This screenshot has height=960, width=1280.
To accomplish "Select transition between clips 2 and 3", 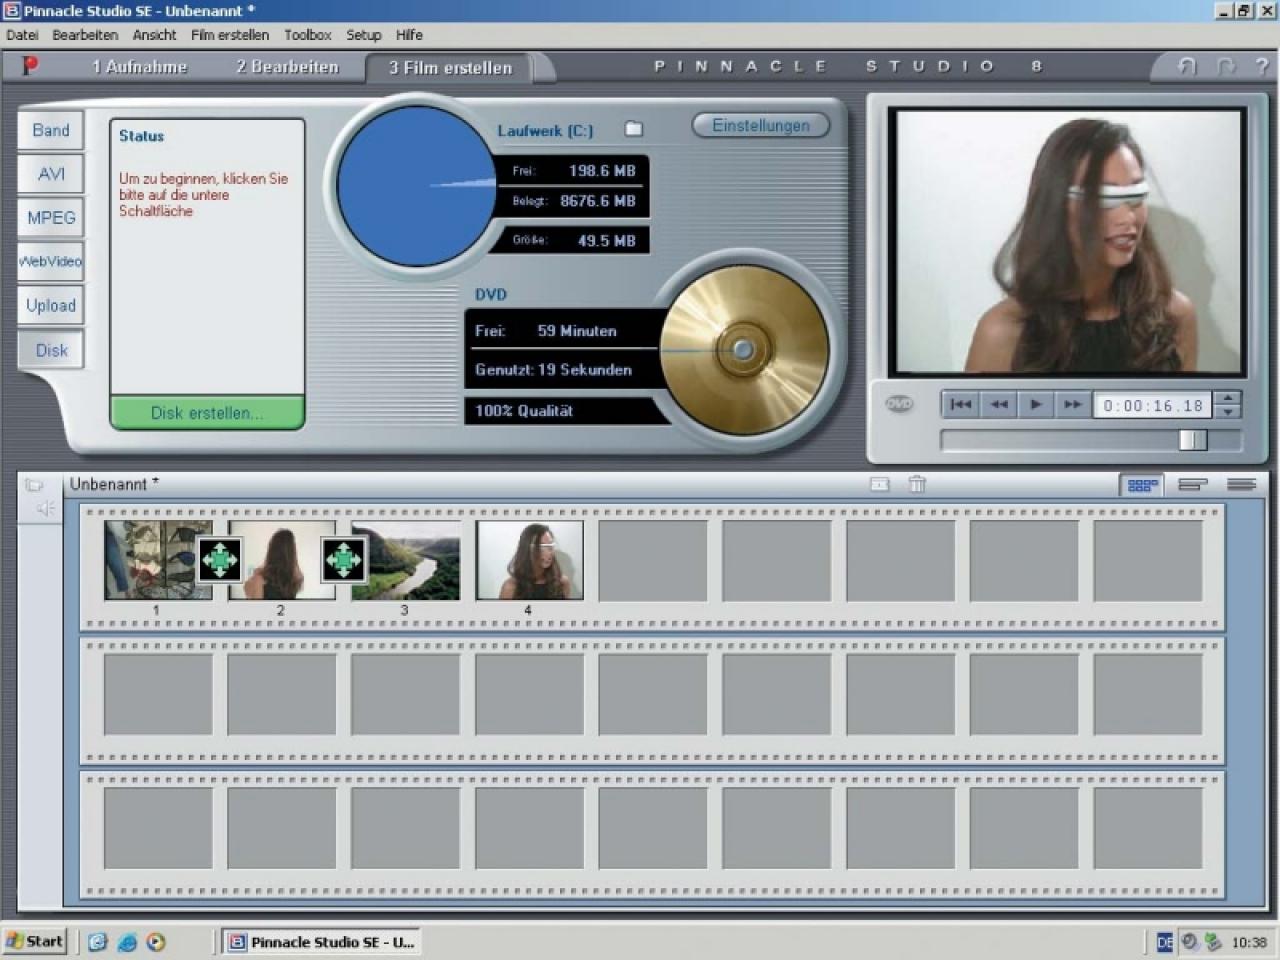I will tap(343, 559).
